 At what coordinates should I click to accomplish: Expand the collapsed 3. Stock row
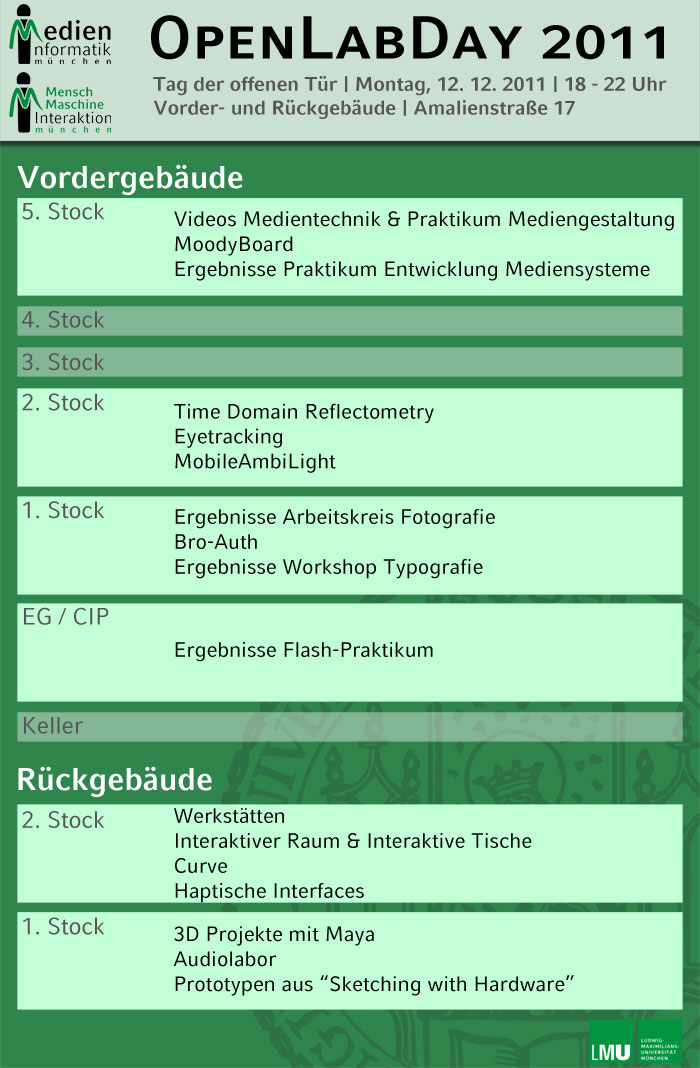(350, 362)
